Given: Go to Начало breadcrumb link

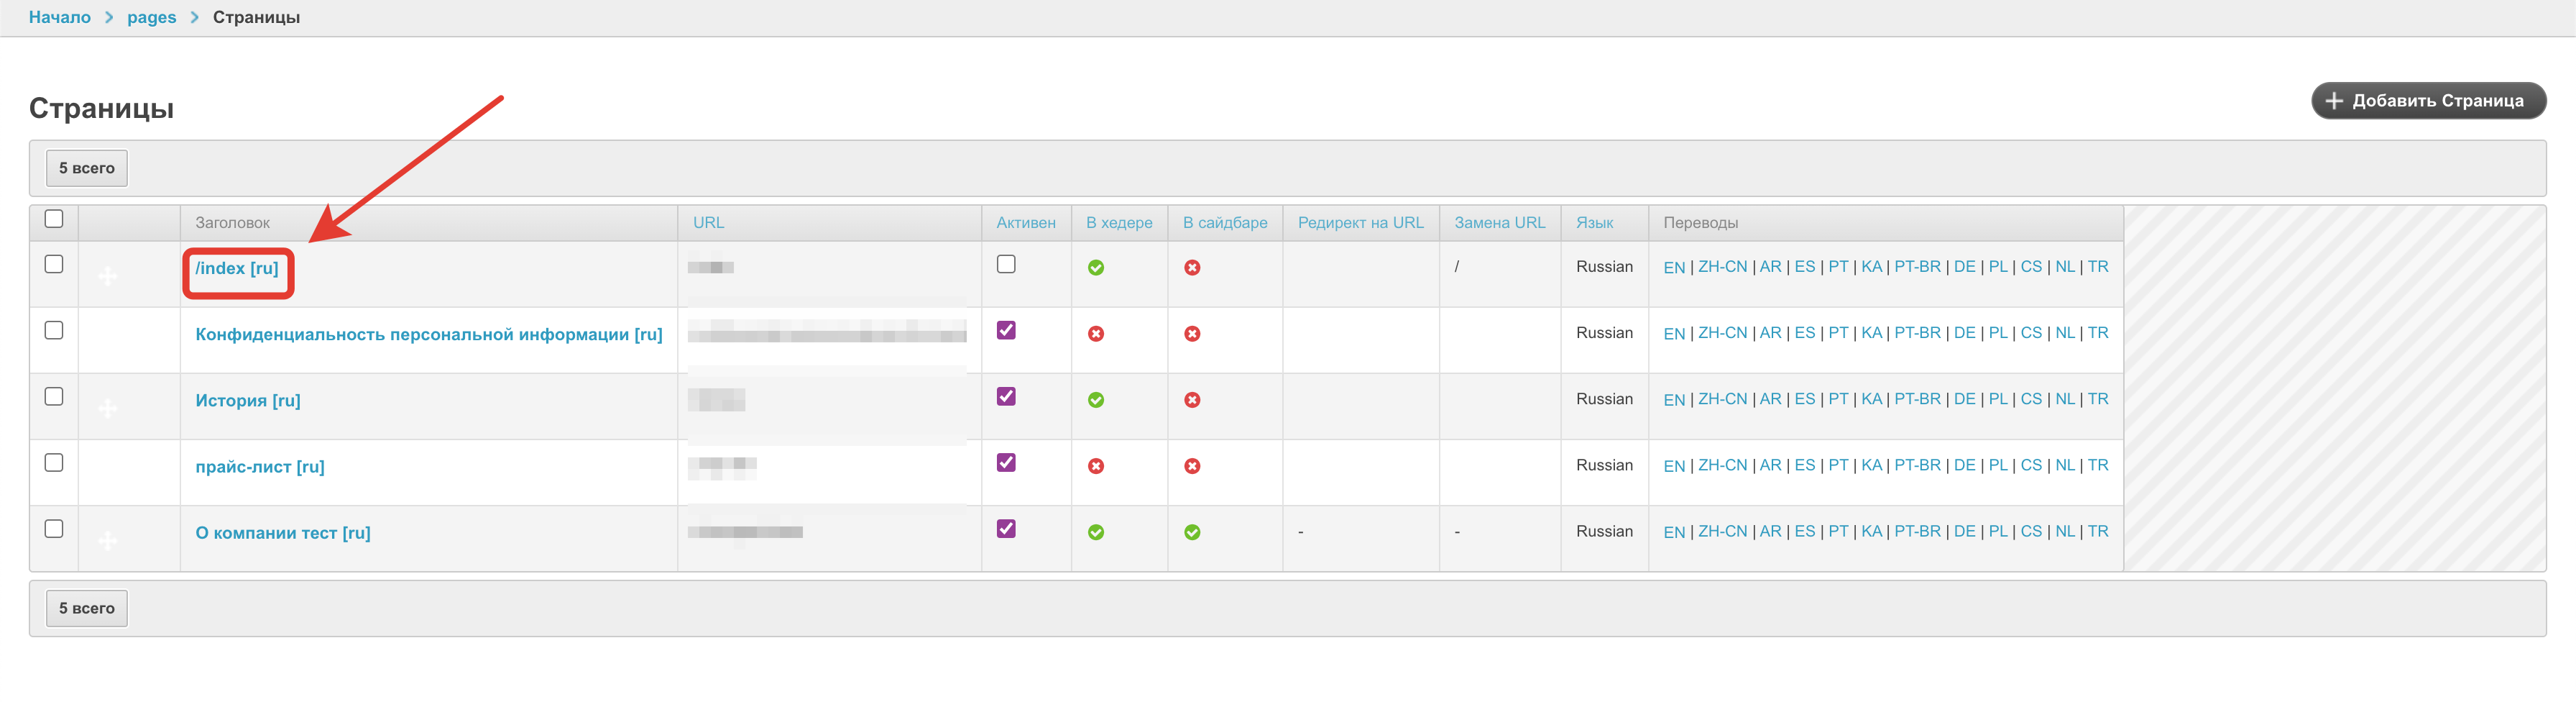Looking at the screenshot, I should (60, 17).
